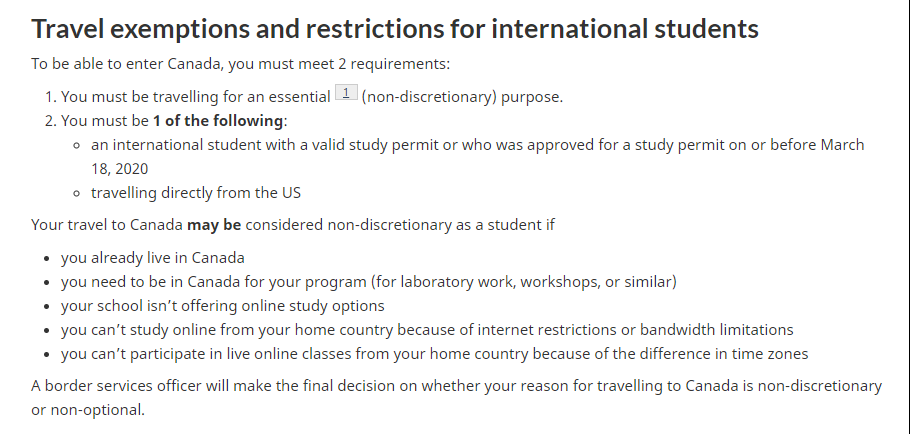The image size is (910, 434).
Task: Click the 'March 18, 2020' date text
Action: point(478,157)
